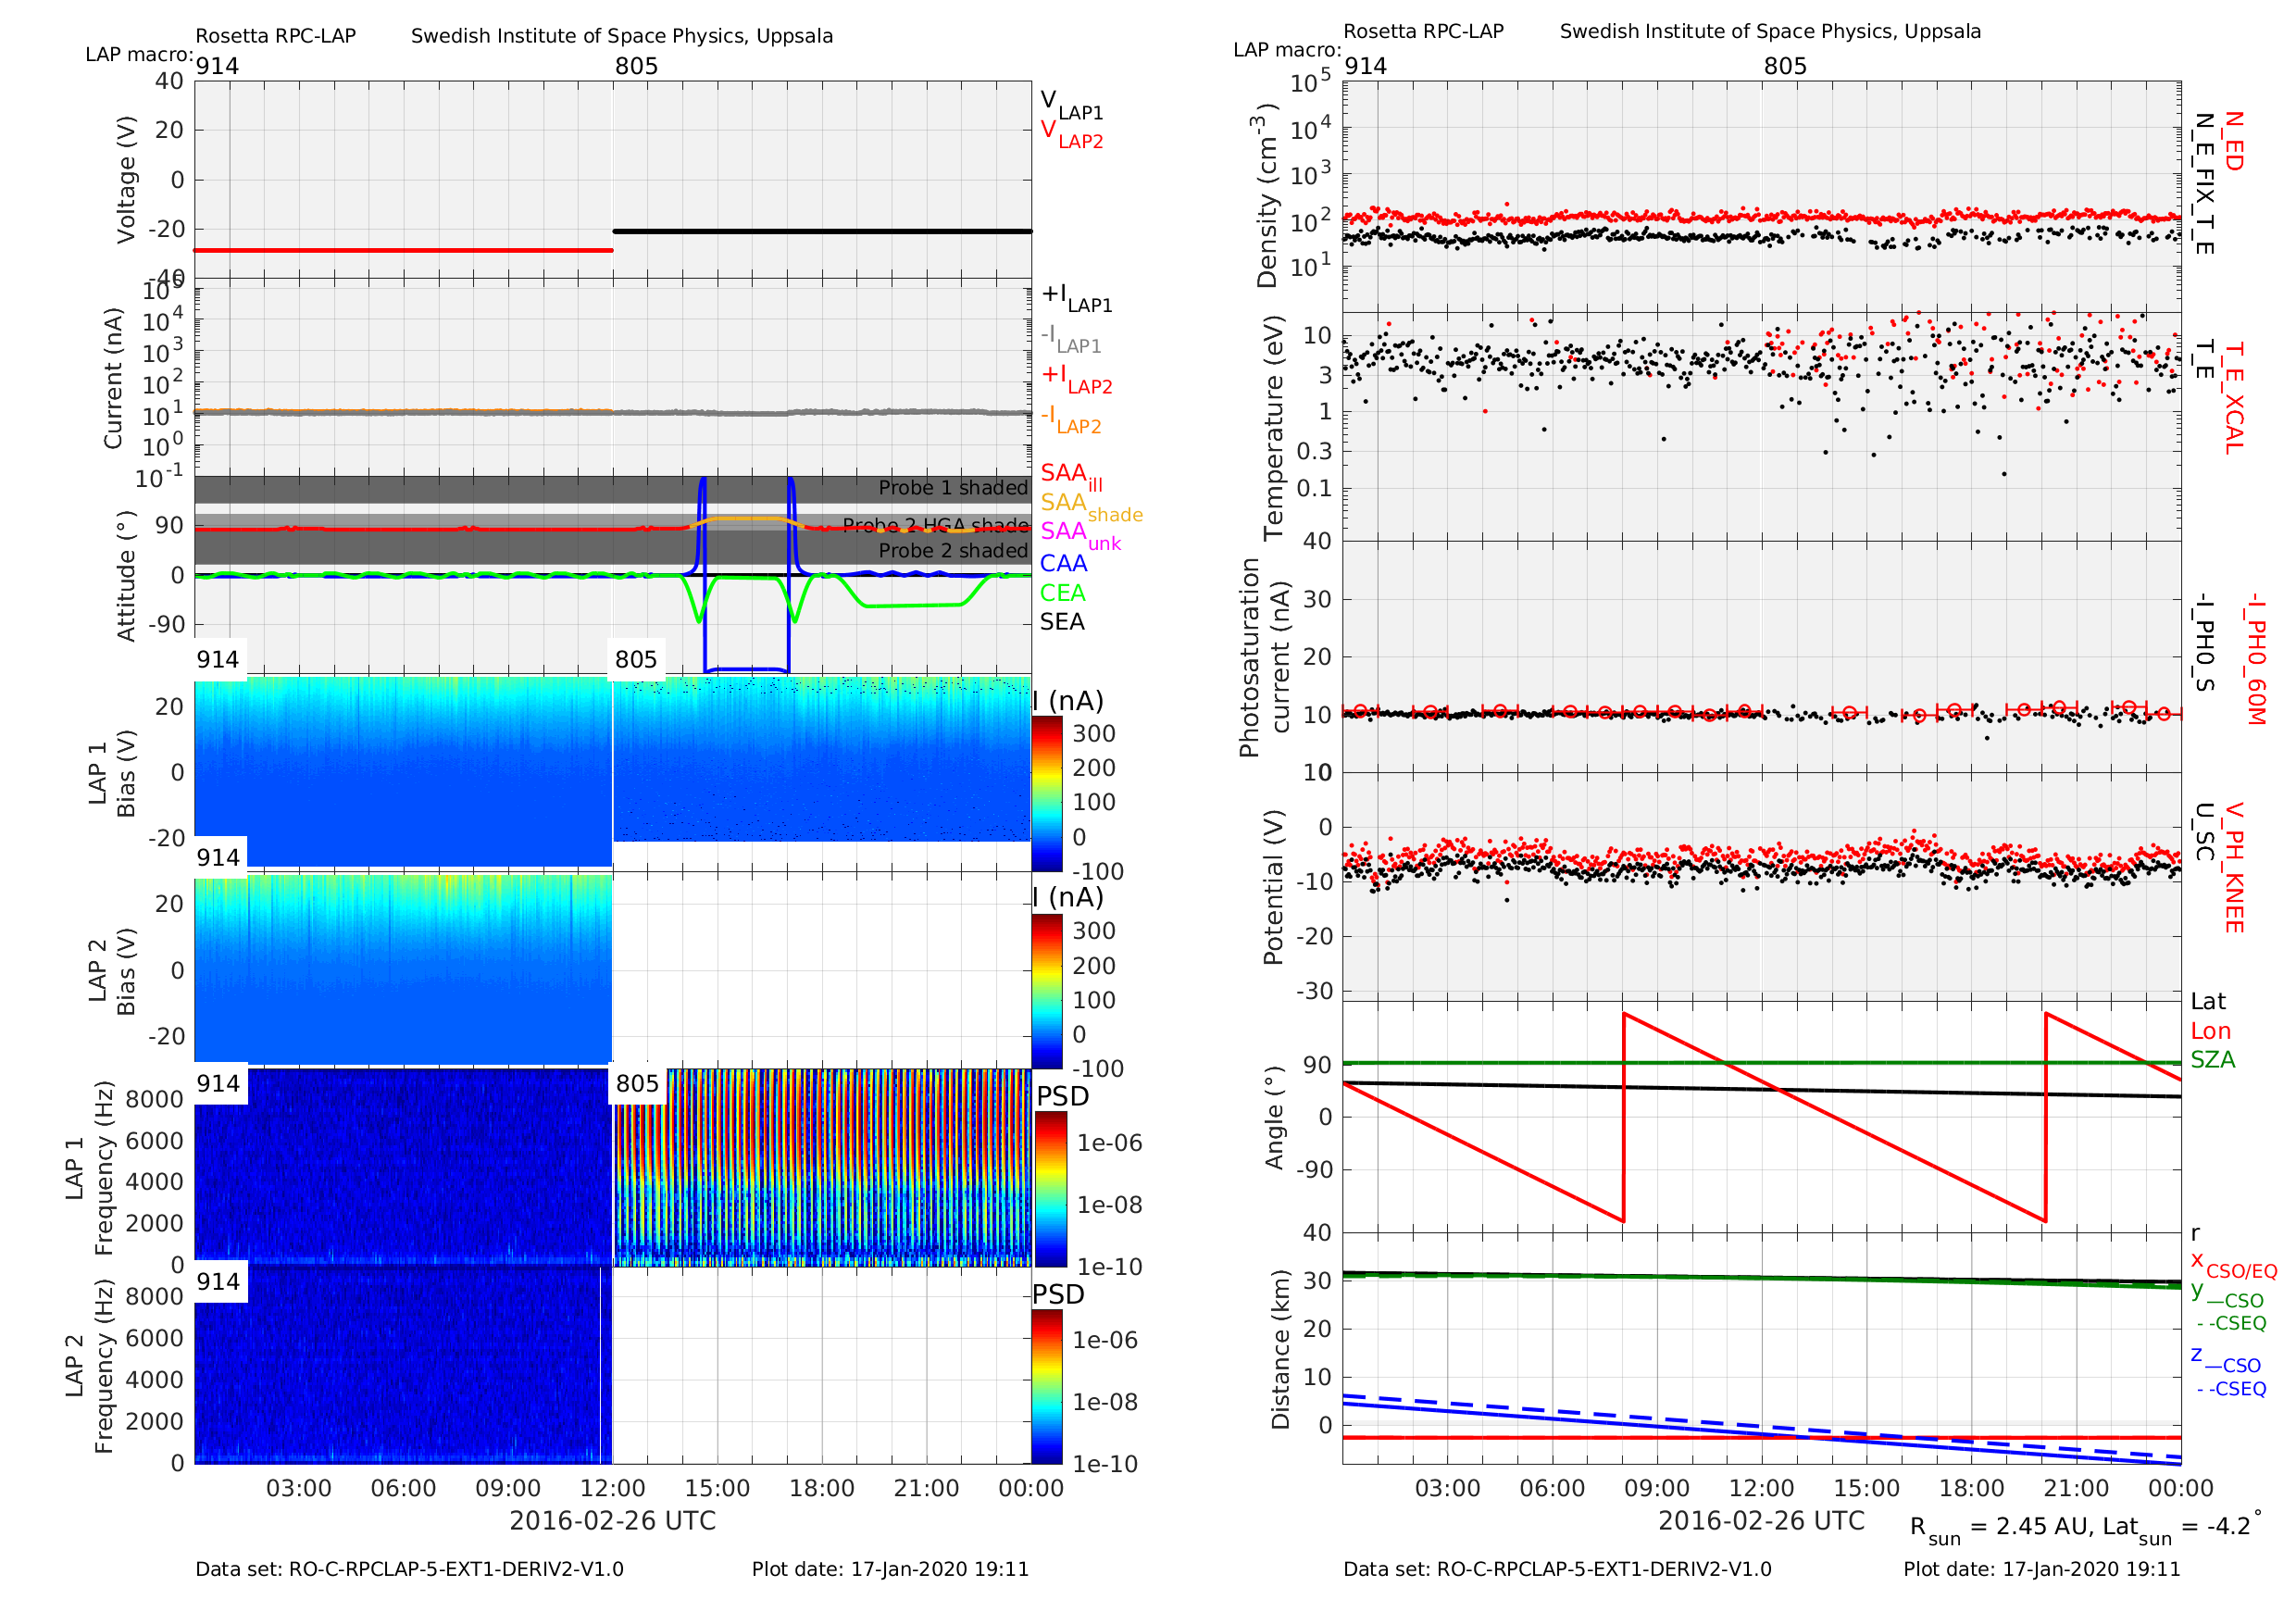
Task: Click the right plot's 'Data set' footer text
Action: [1557, 1569]
